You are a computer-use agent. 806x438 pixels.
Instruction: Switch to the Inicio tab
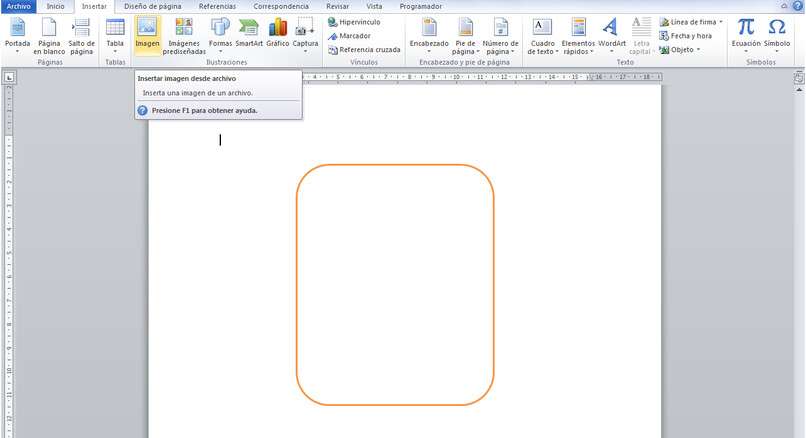pos(56,7)
